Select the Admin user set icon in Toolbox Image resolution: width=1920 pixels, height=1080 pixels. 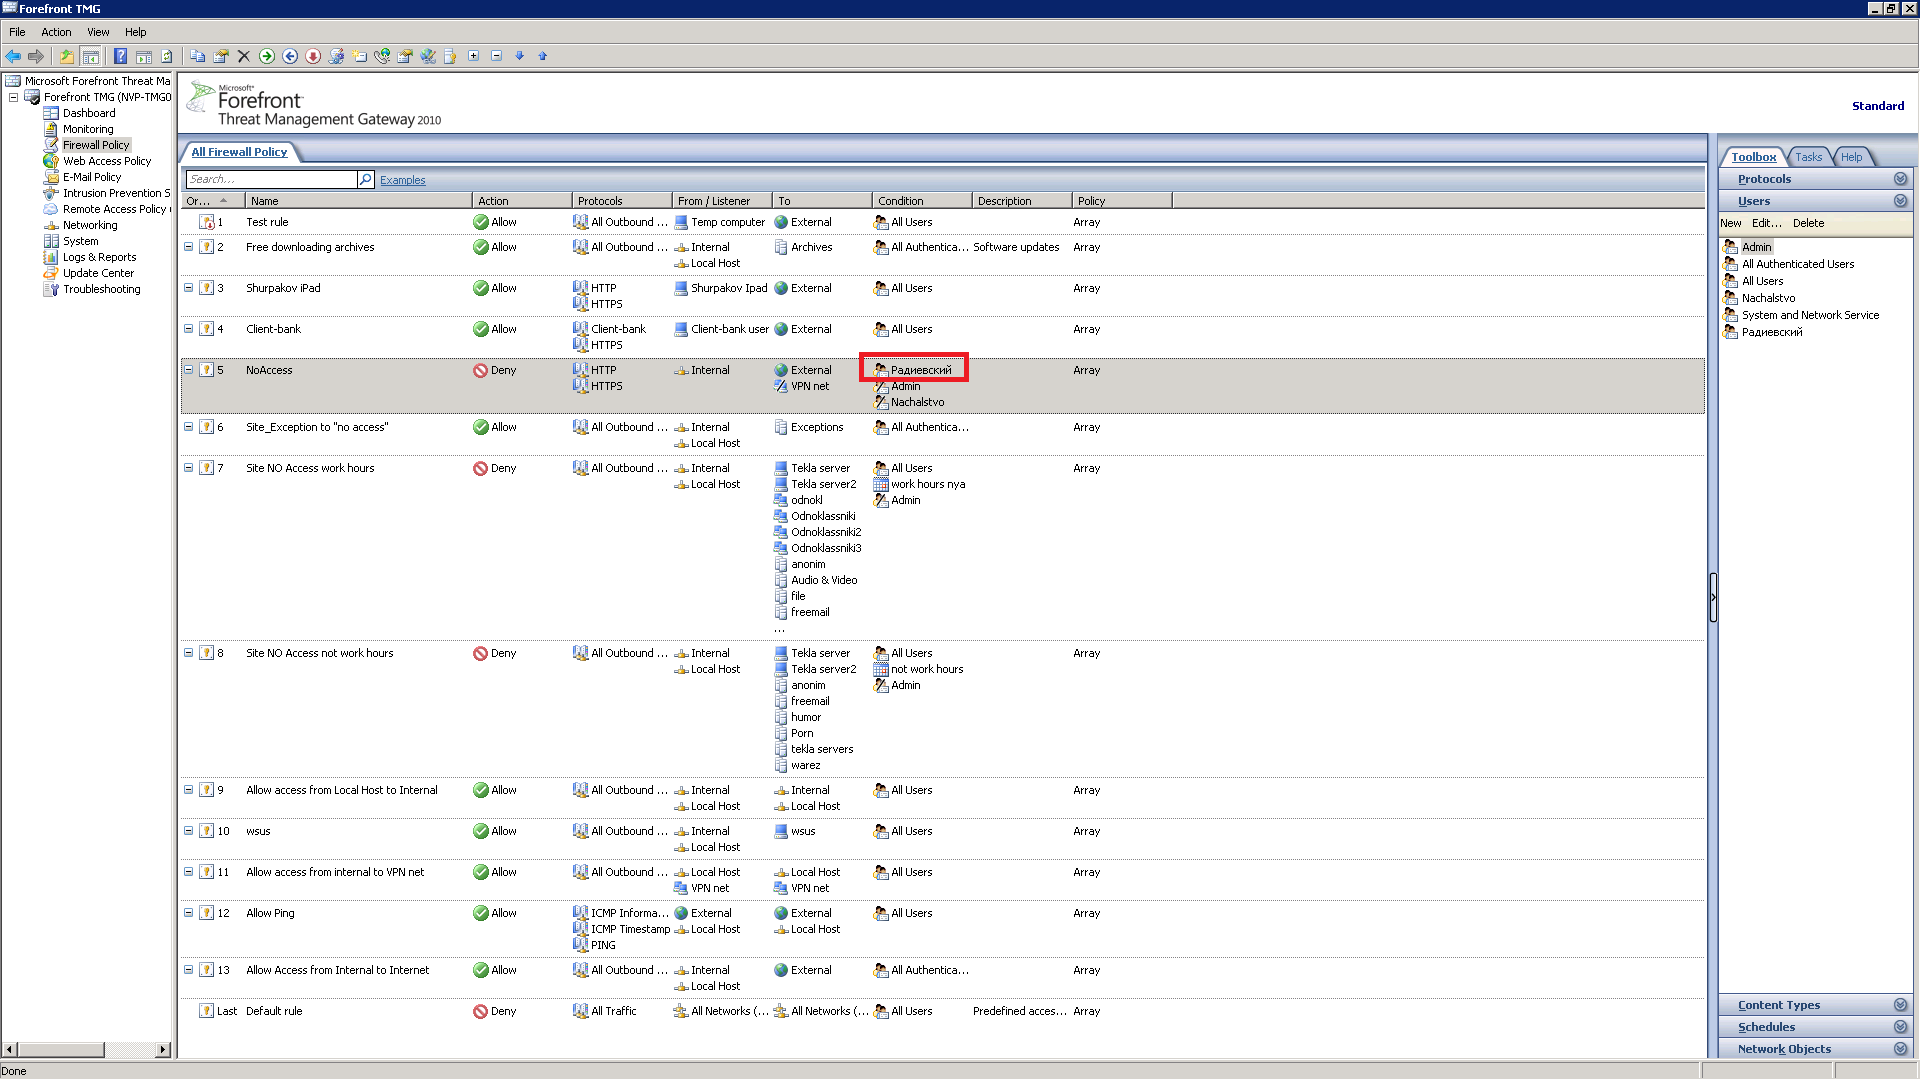click(1731, 247)
